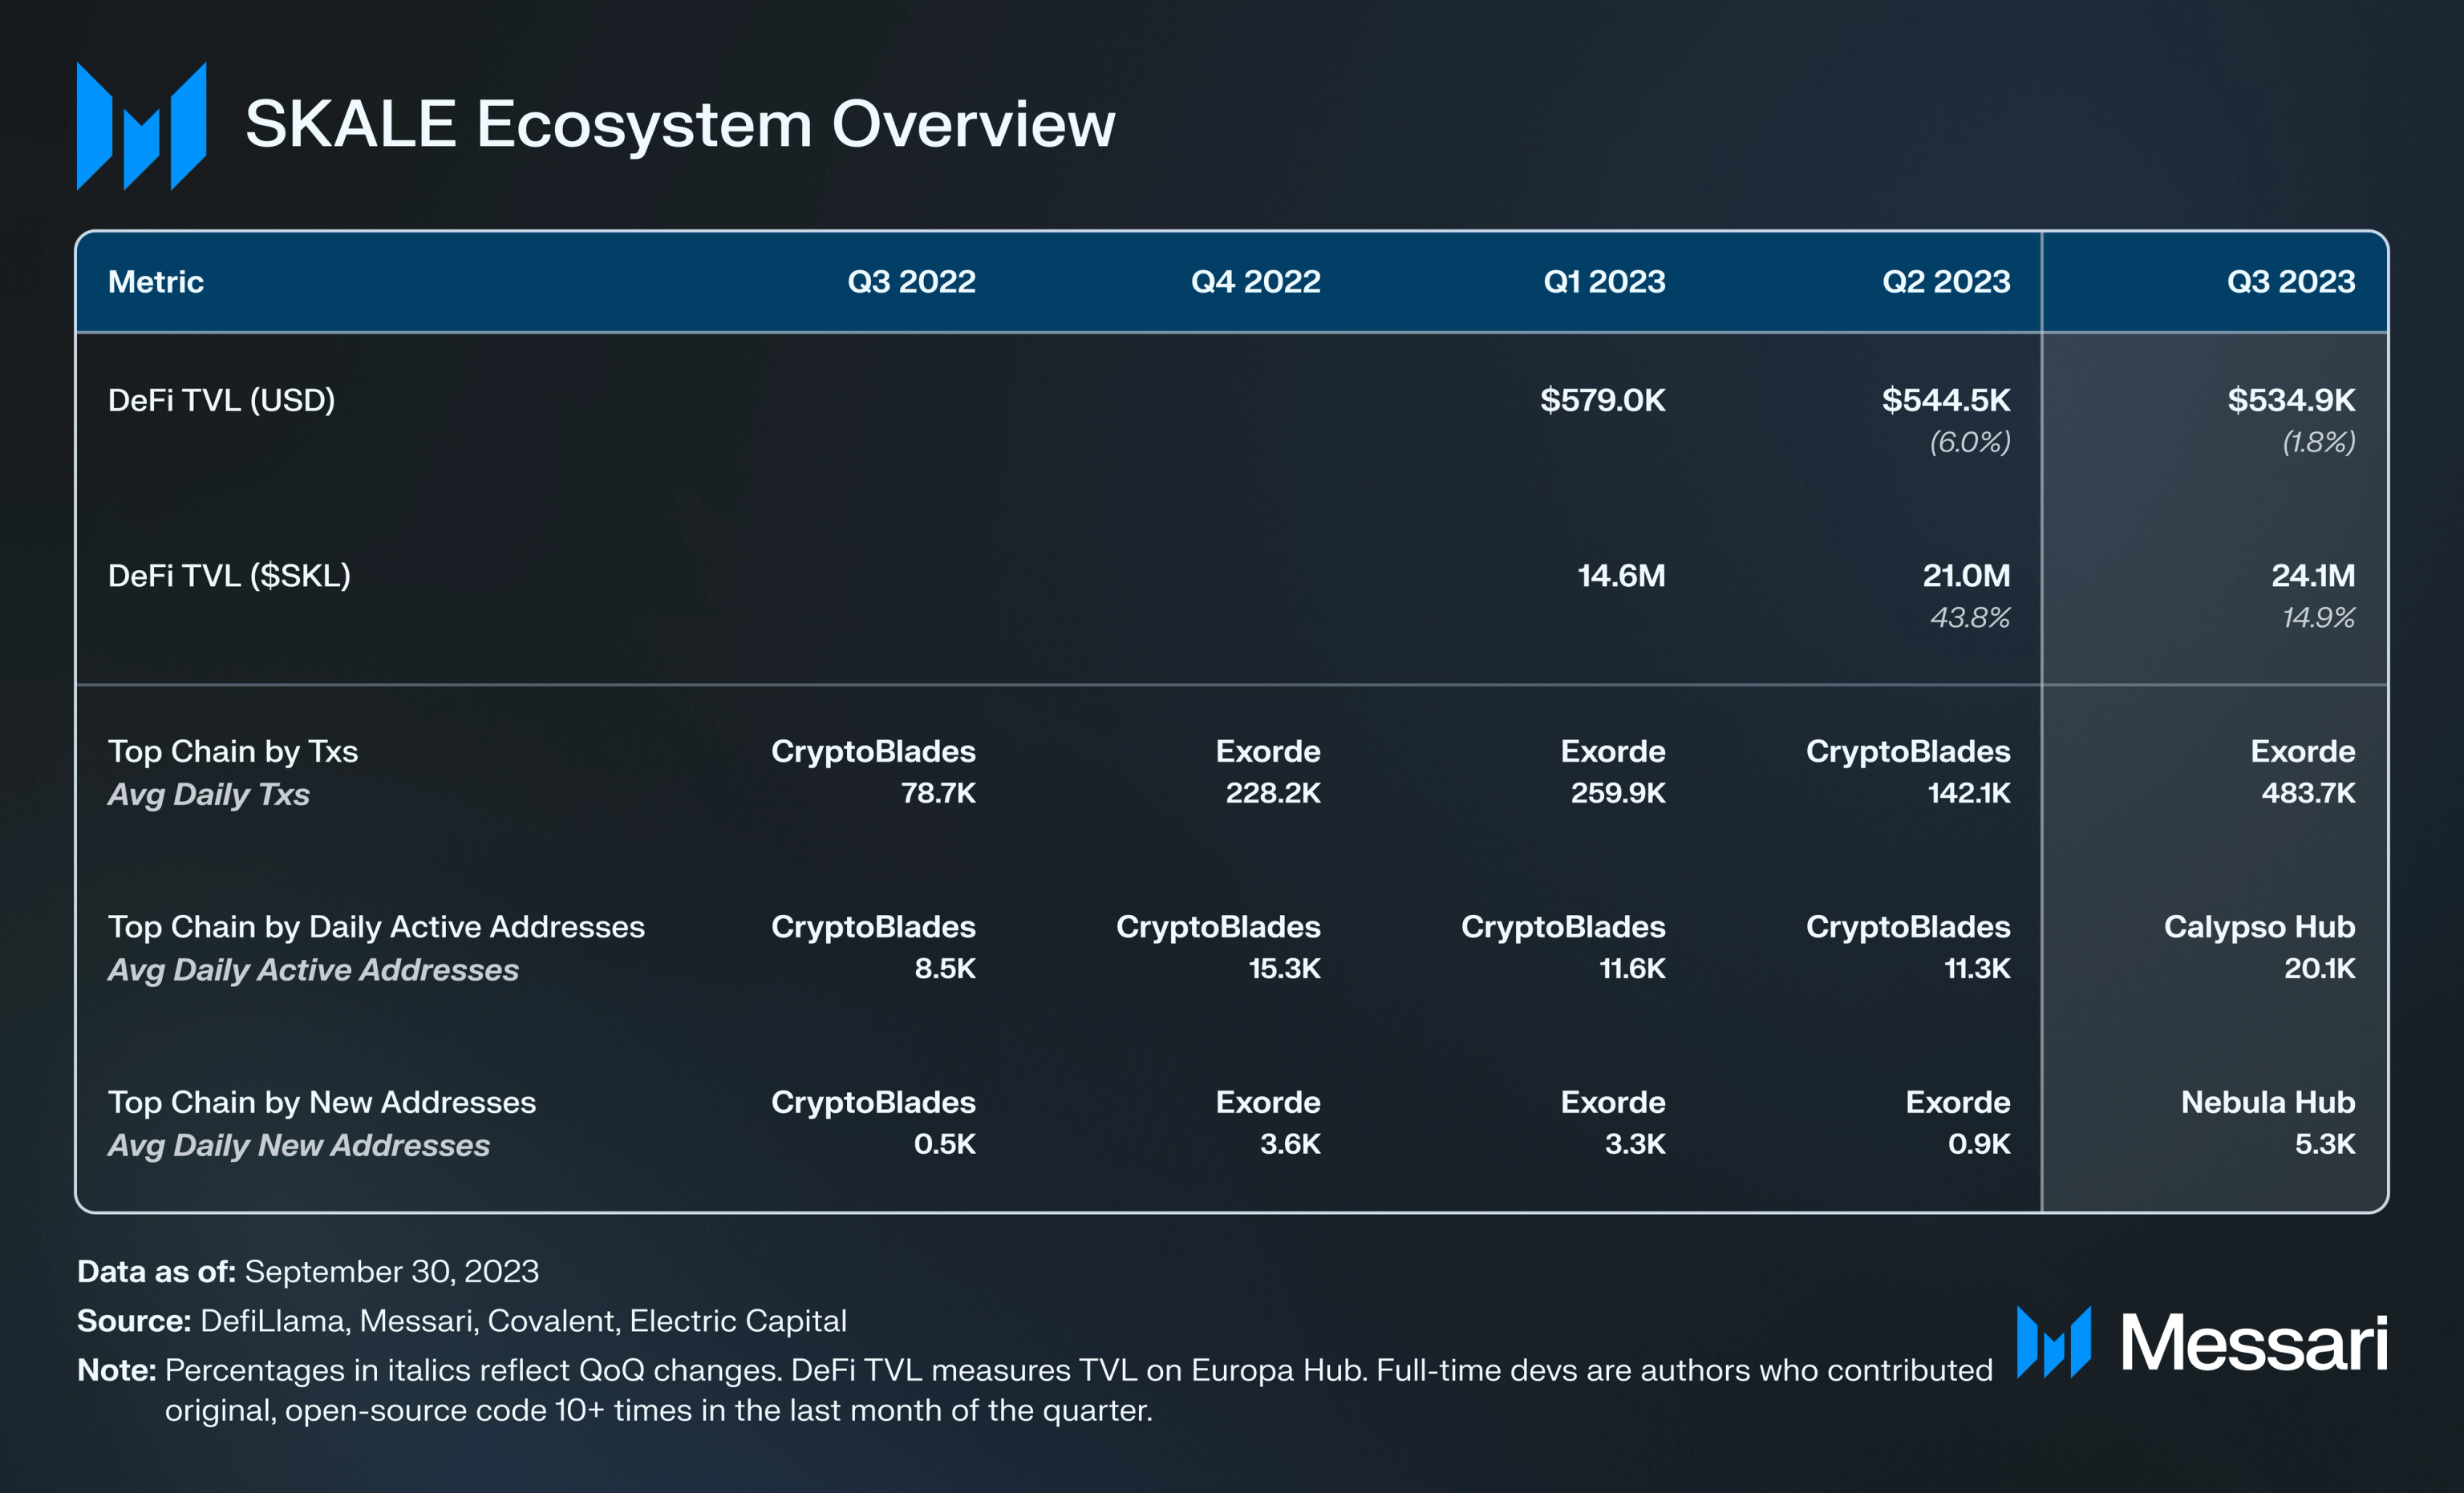The image size is (2464, 1493).
Task: Click the Messari logo icon at bottom right
Action: coord(2053,1341)
